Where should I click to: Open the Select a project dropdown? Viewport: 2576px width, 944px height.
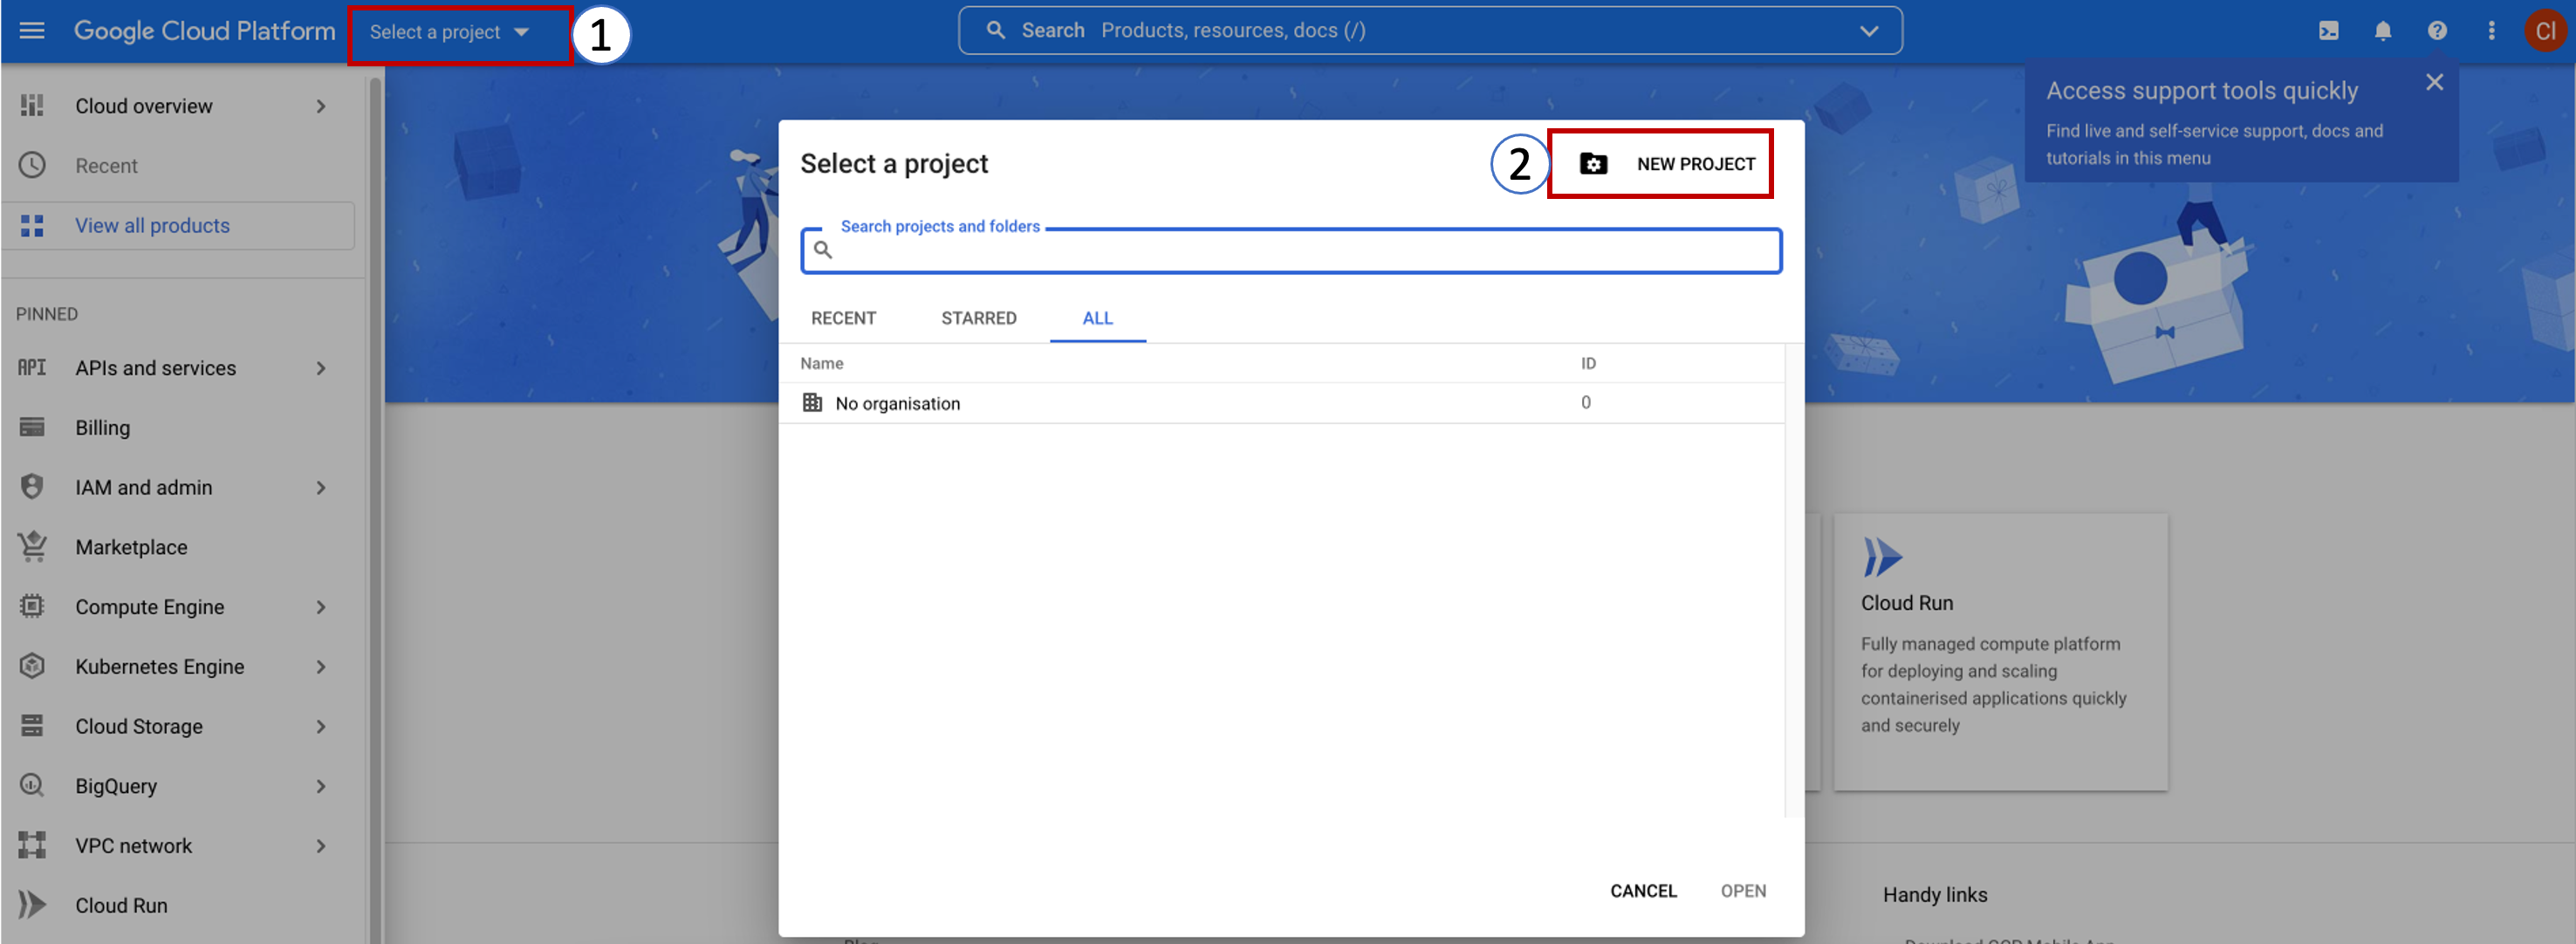click(x=449, y=33)
